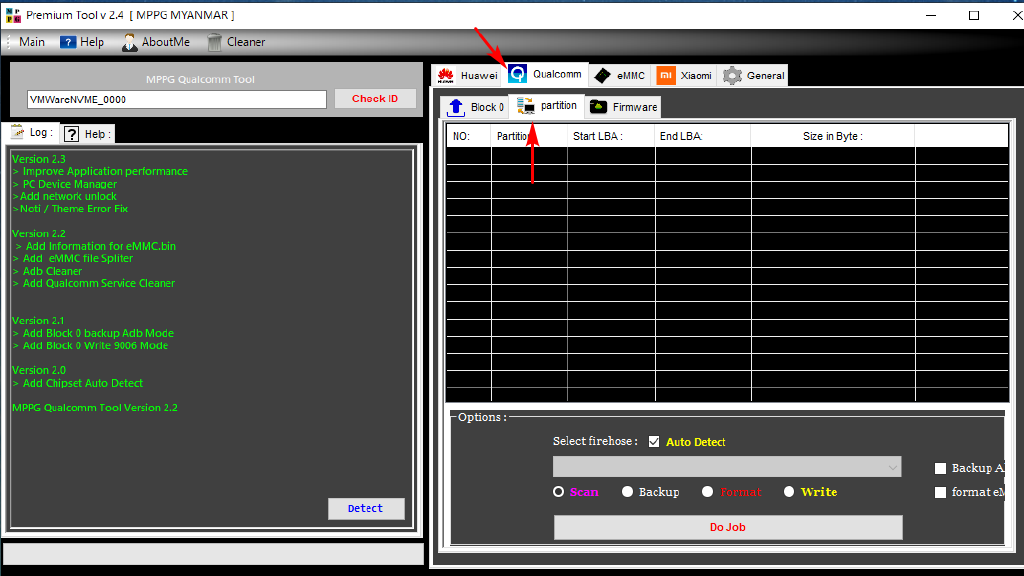Tick the format eMMC checkbox

pyautogui.click(x=940, y=492)
